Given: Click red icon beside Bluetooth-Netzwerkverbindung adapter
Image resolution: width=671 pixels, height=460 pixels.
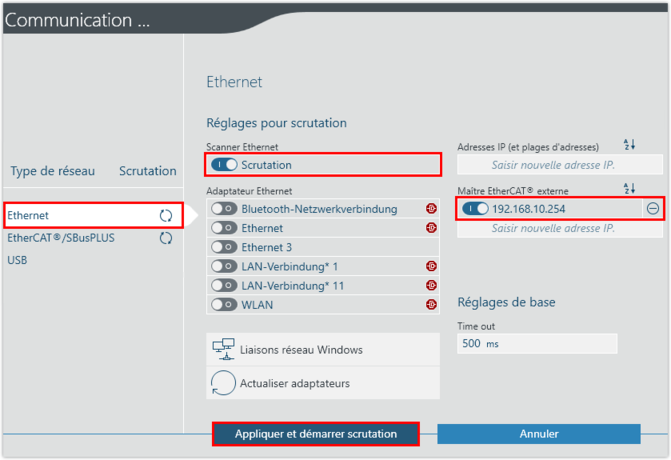Looking at the screenshot, I should 431,209.
